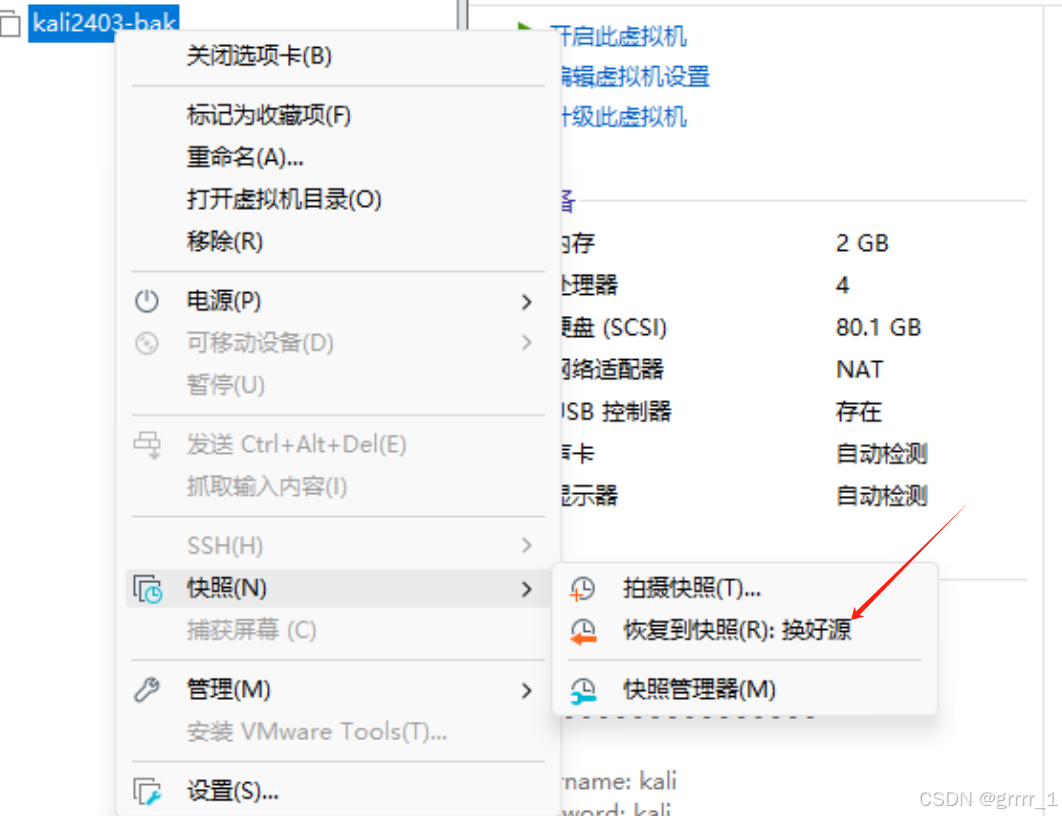The width and height of the screenshot is (1062, 816).
Task: Choose 重命名(A)... menu entry
Action: (338, 157)
